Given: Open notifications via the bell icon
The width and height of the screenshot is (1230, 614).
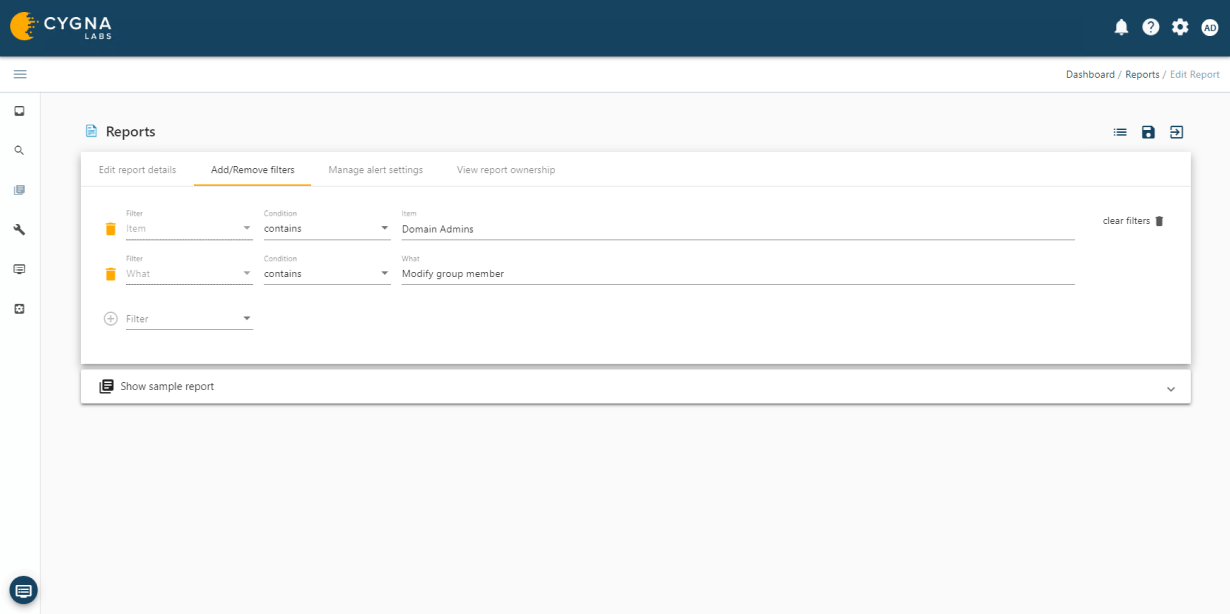Looking at the screenshot, I should tap(1121, 27).
